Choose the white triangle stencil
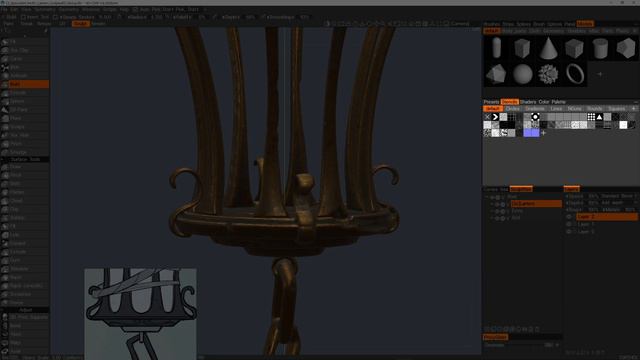 tap(599, 117)
